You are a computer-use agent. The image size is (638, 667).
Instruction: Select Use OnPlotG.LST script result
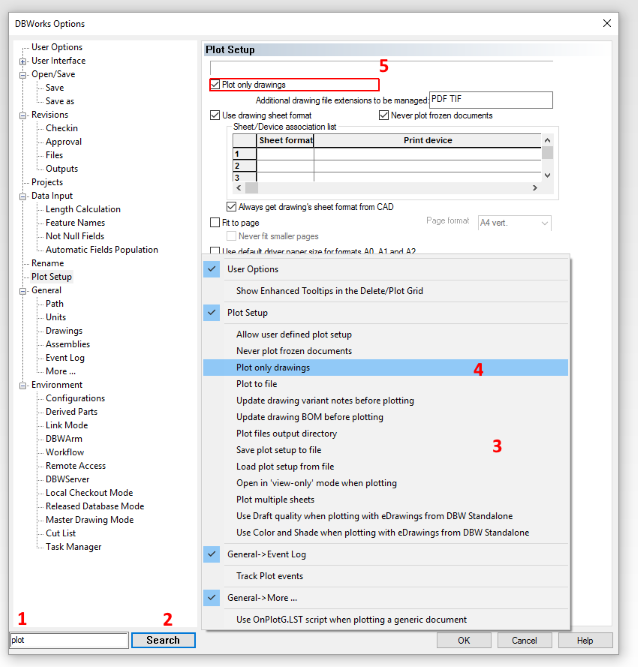(385, 620)
